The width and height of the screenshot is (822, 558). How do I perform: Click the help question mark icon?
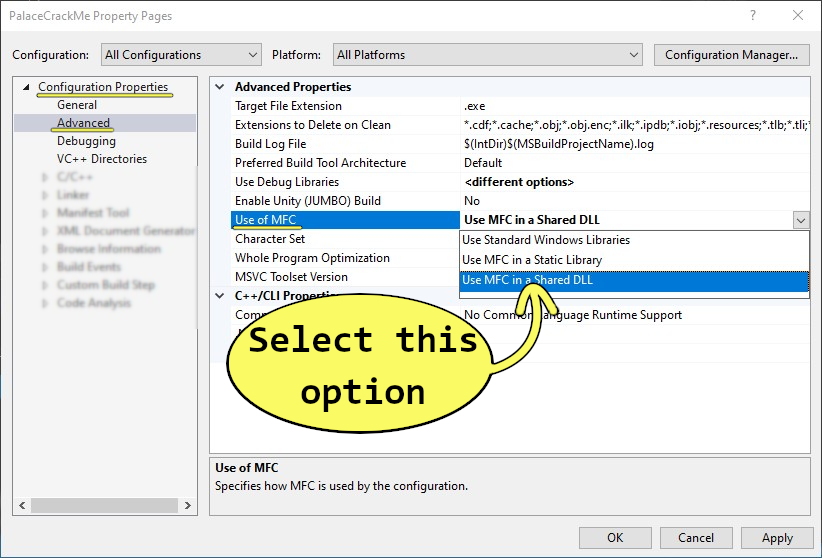tap(753, 15)
